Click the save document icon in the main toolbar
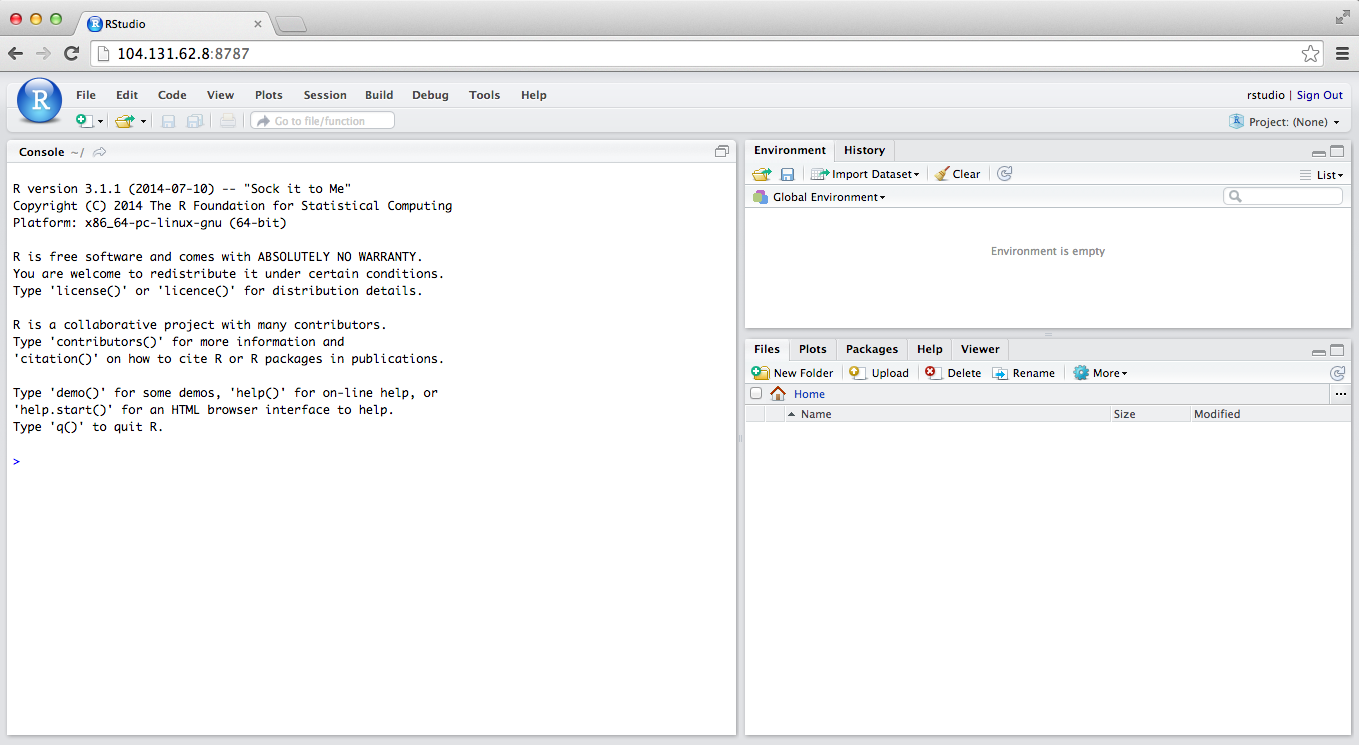 [168, 121]
